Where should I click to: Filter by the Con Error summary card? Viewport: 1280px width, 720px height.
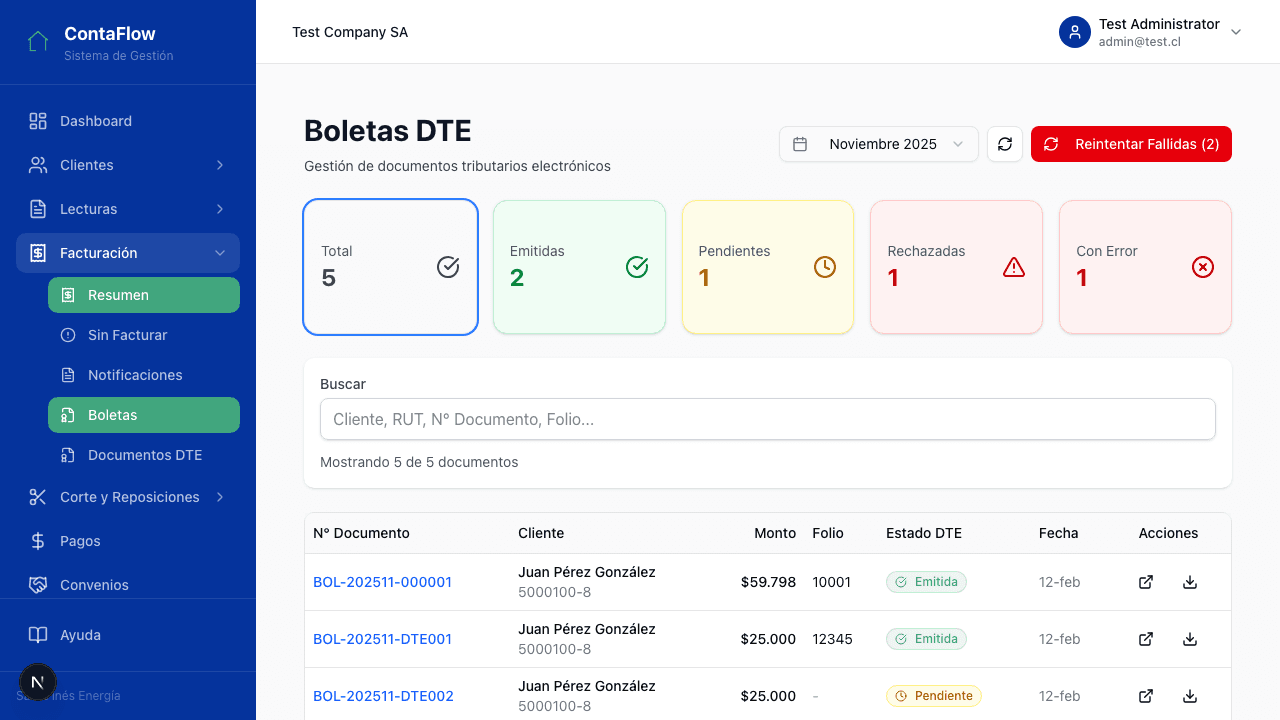1145,267
